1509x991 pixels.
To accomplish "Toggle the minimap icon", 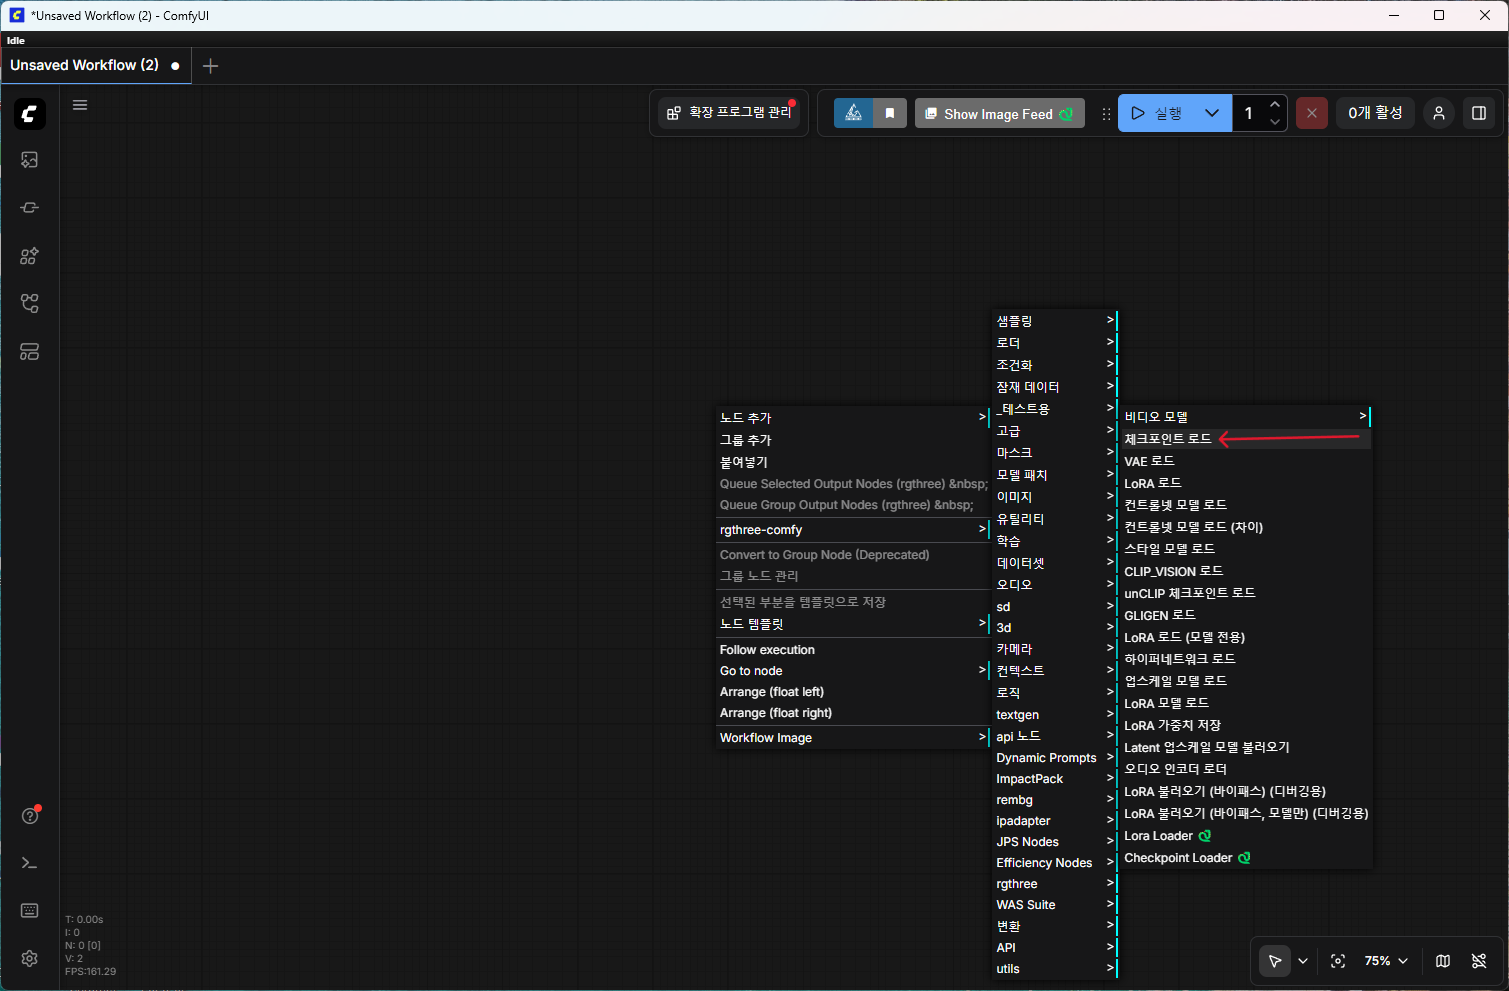I will pos(1443,961).
